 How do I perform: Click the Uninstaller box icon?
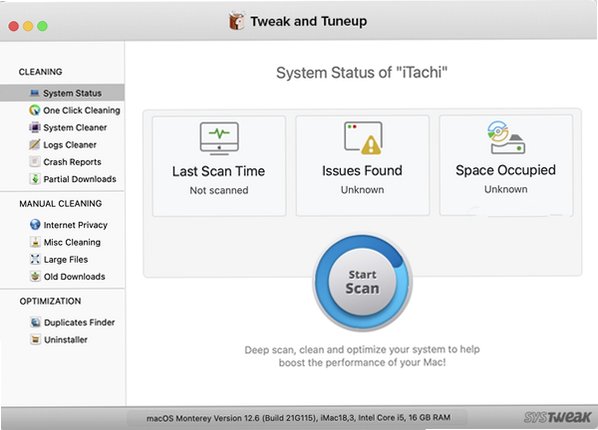point(35,339)
